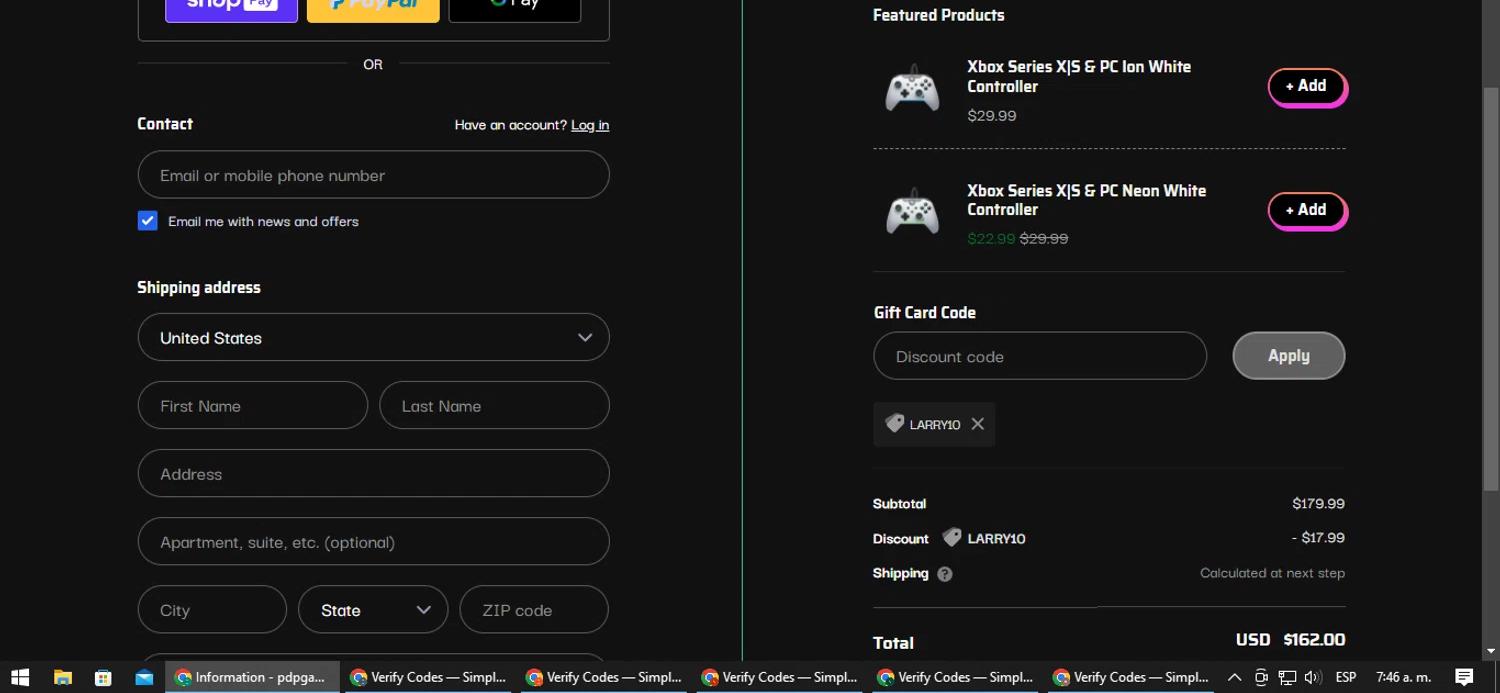Click the Calculated at next step text
Screen dimensions: 1500x693
[1272, 573]
